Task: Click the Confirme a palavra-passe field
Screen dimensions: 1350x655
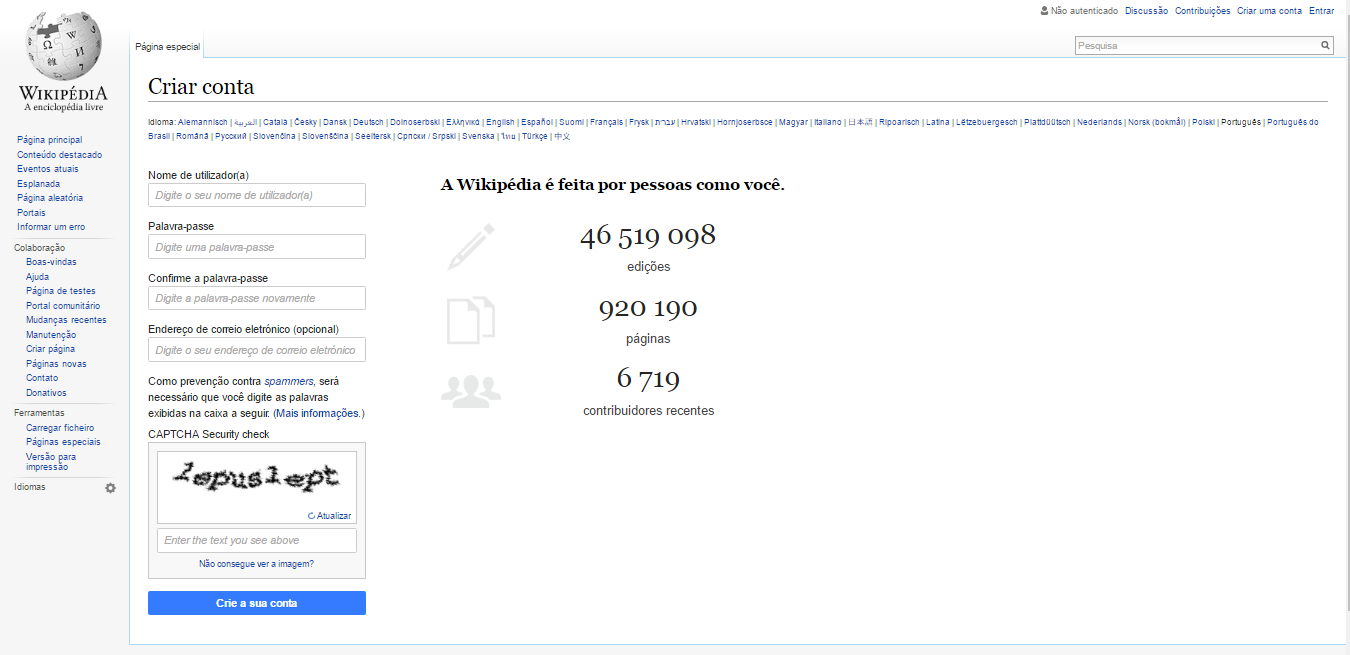Action: click(x=257, y=298)
